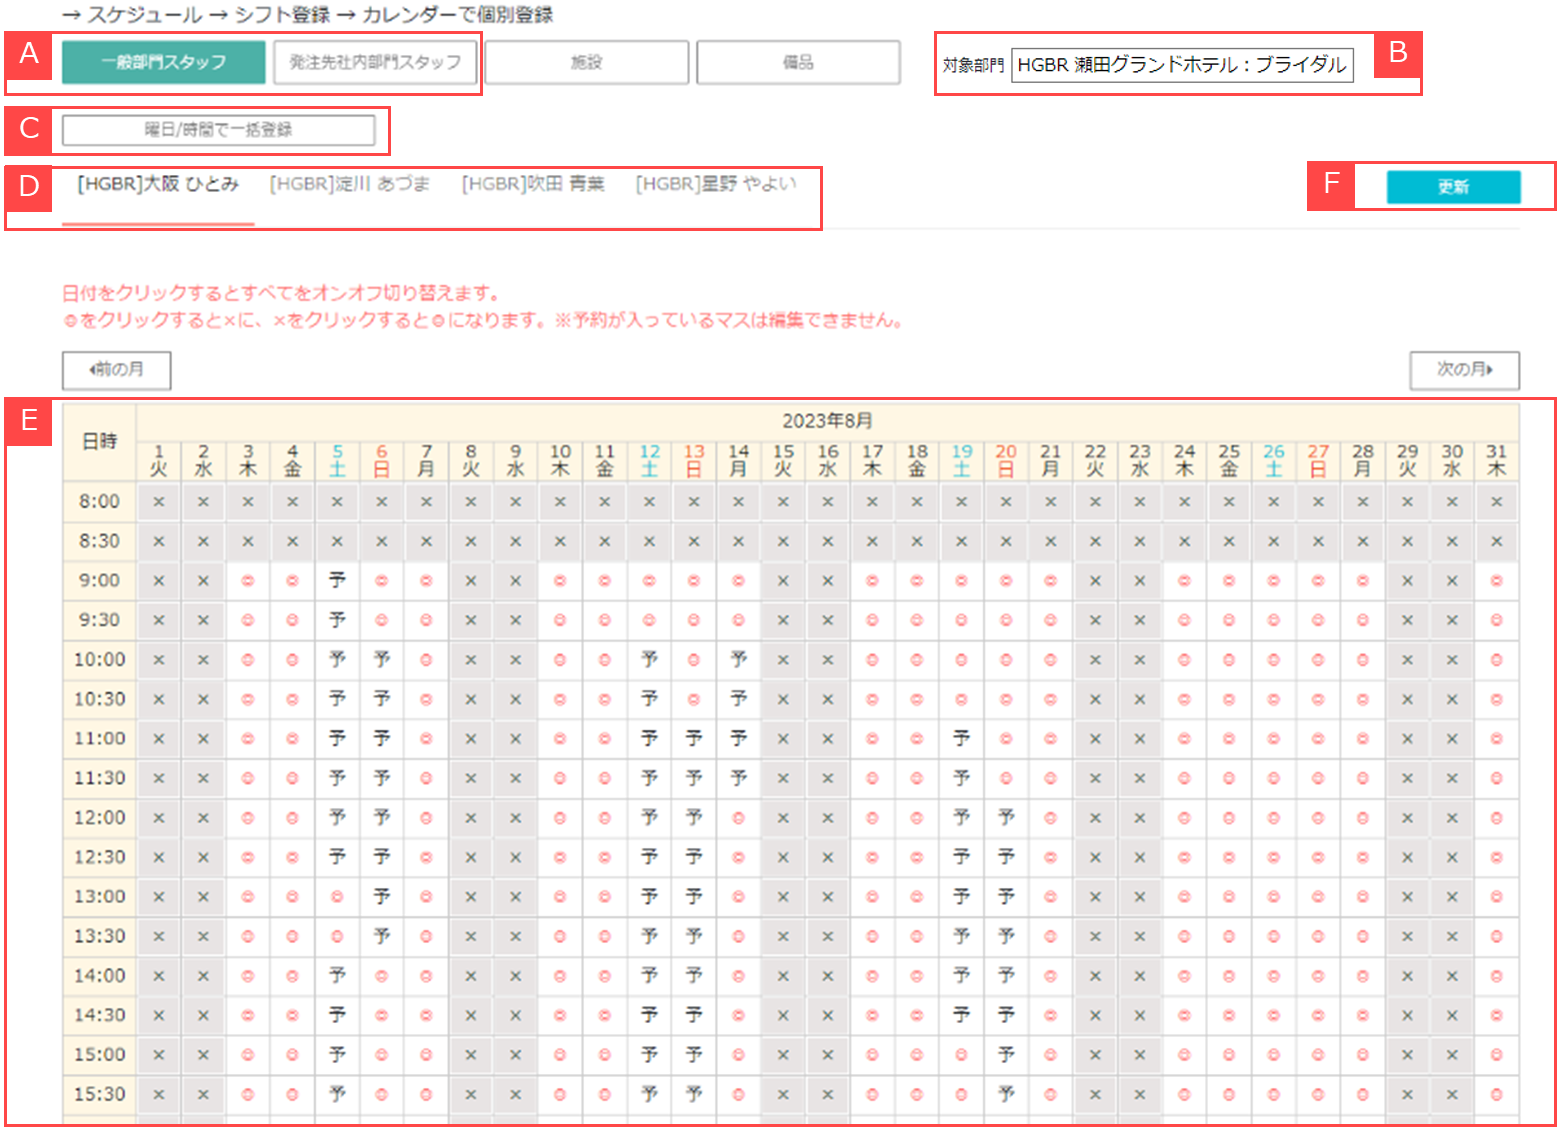The image size is (1557, 1127).
Task: Click the 更新 update button
Action: coord(1452,187)
